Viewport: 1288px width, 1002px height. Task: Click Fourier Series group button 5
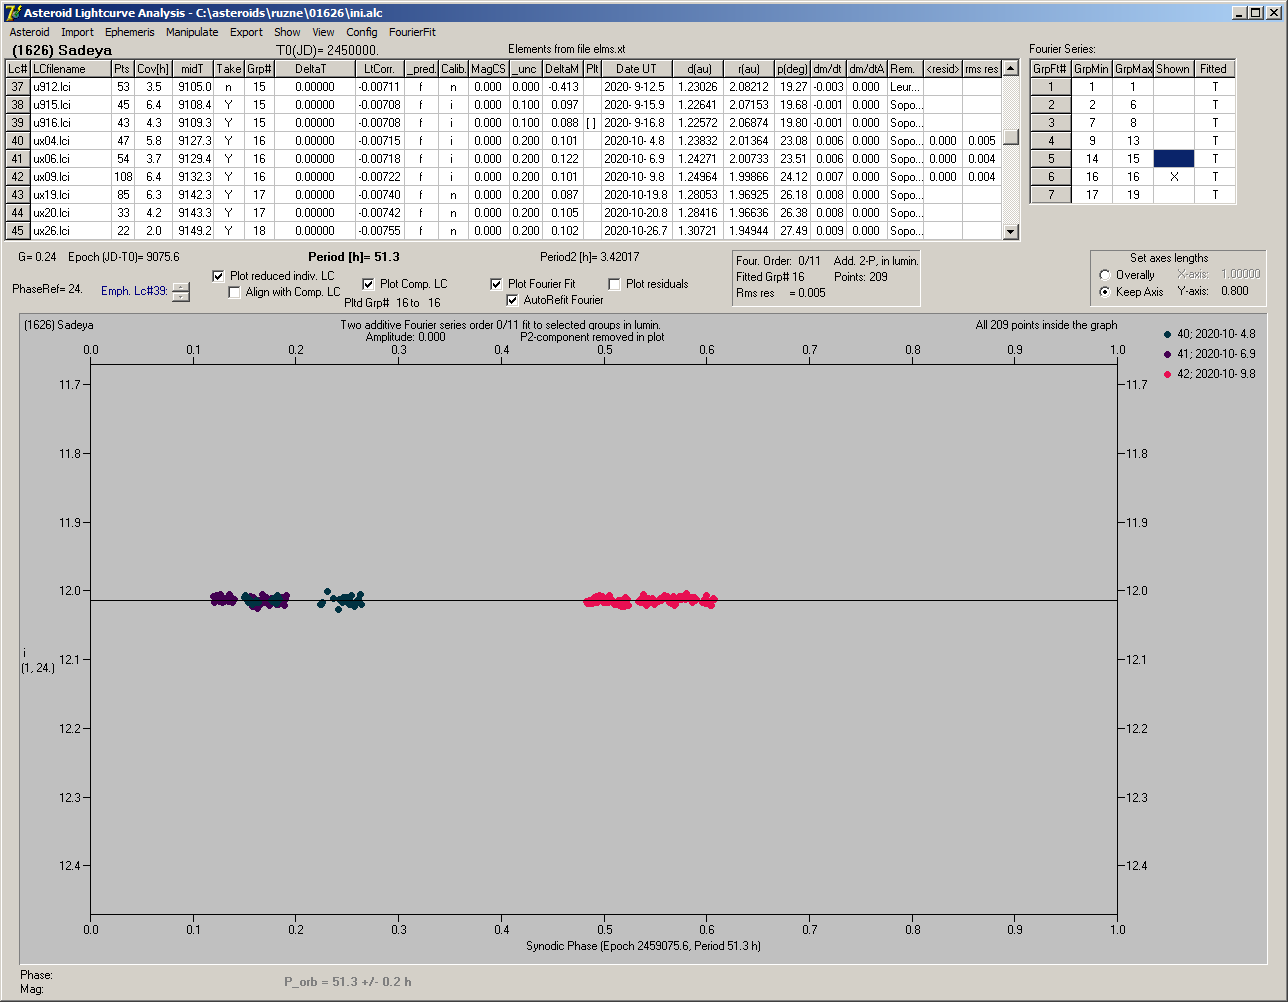tap(1051, 159)
